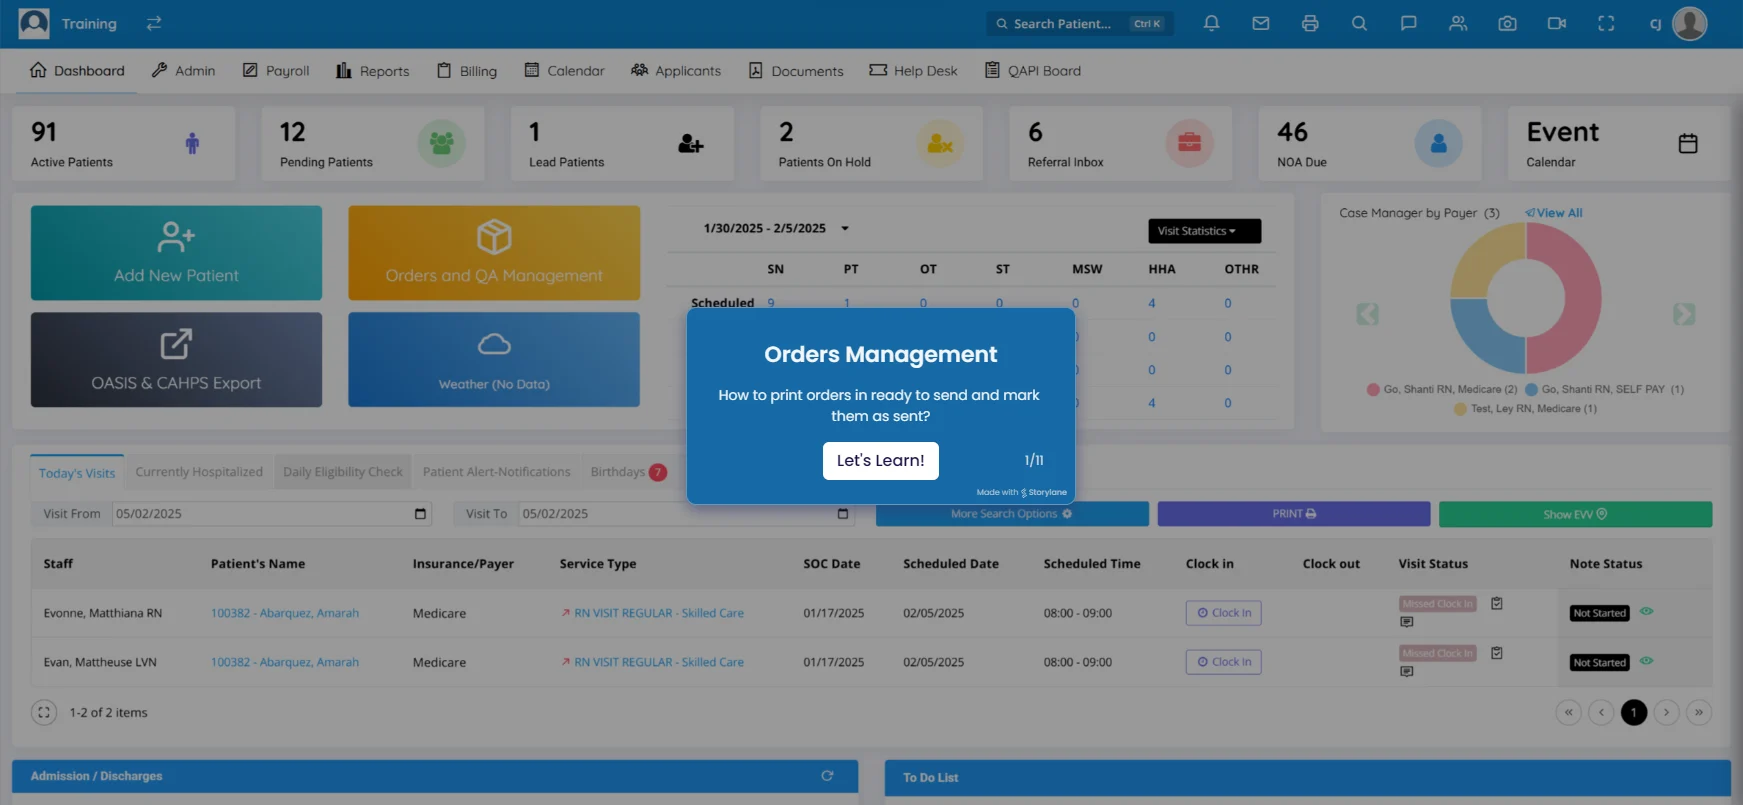Click the Visit From date field
Image resolution: width=1743 pixels, height=805 pixels.
pyautogui.click(x=271, y=514)
